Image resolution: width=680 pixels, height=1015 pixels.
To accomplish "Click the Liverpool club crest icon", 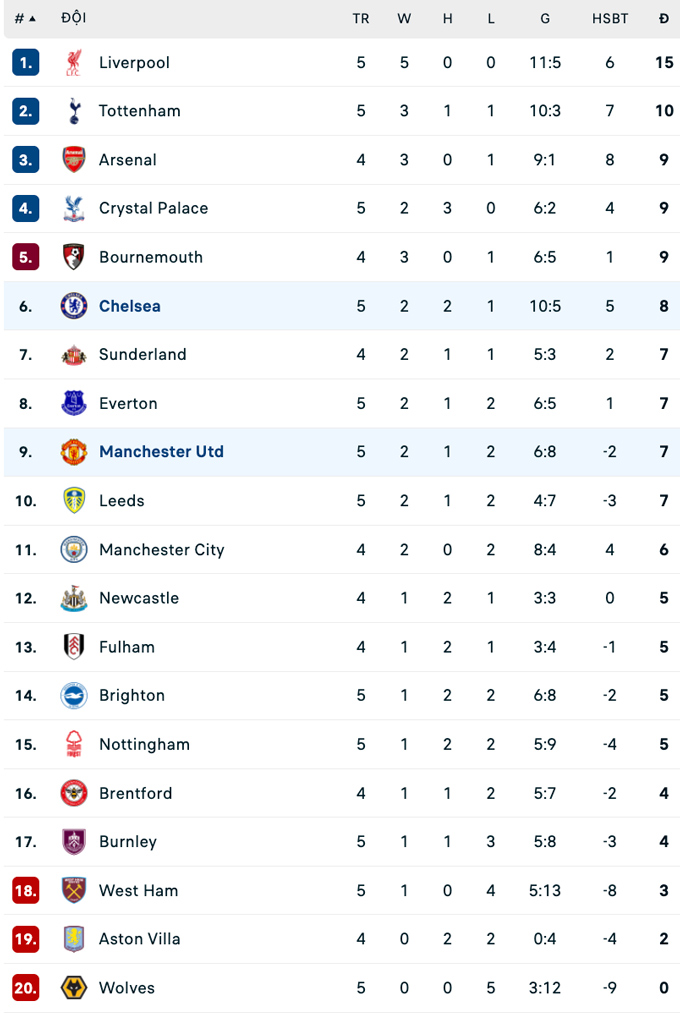I will point(74,62).
